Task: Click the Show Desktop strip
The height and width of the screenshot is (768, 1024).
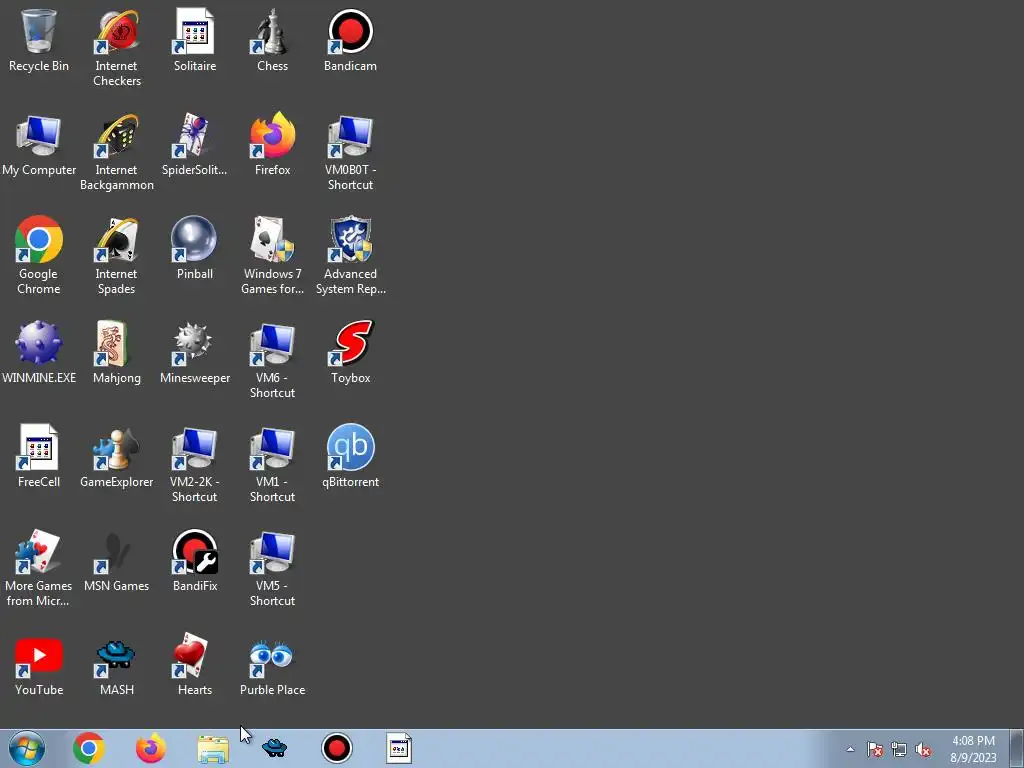Action: tap(1017, 748)
